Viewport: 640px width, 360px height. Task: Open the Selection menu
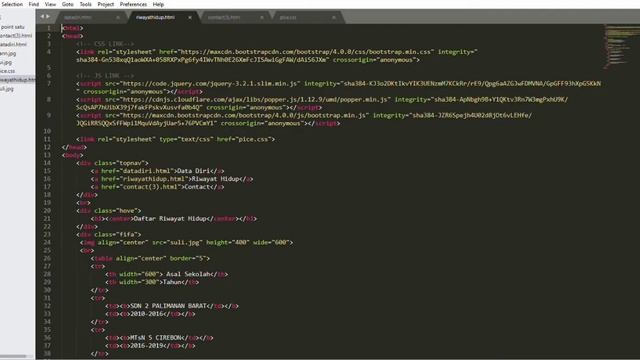click(12, 4)
